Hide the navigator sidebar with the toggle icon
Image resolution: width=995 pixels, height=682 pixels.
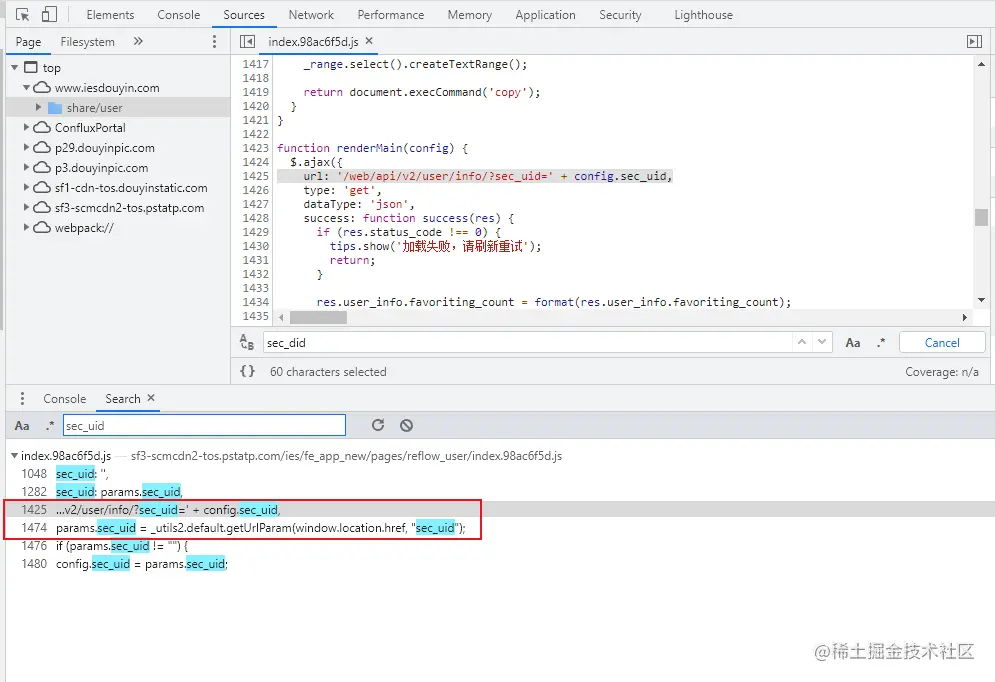[247, 42]
